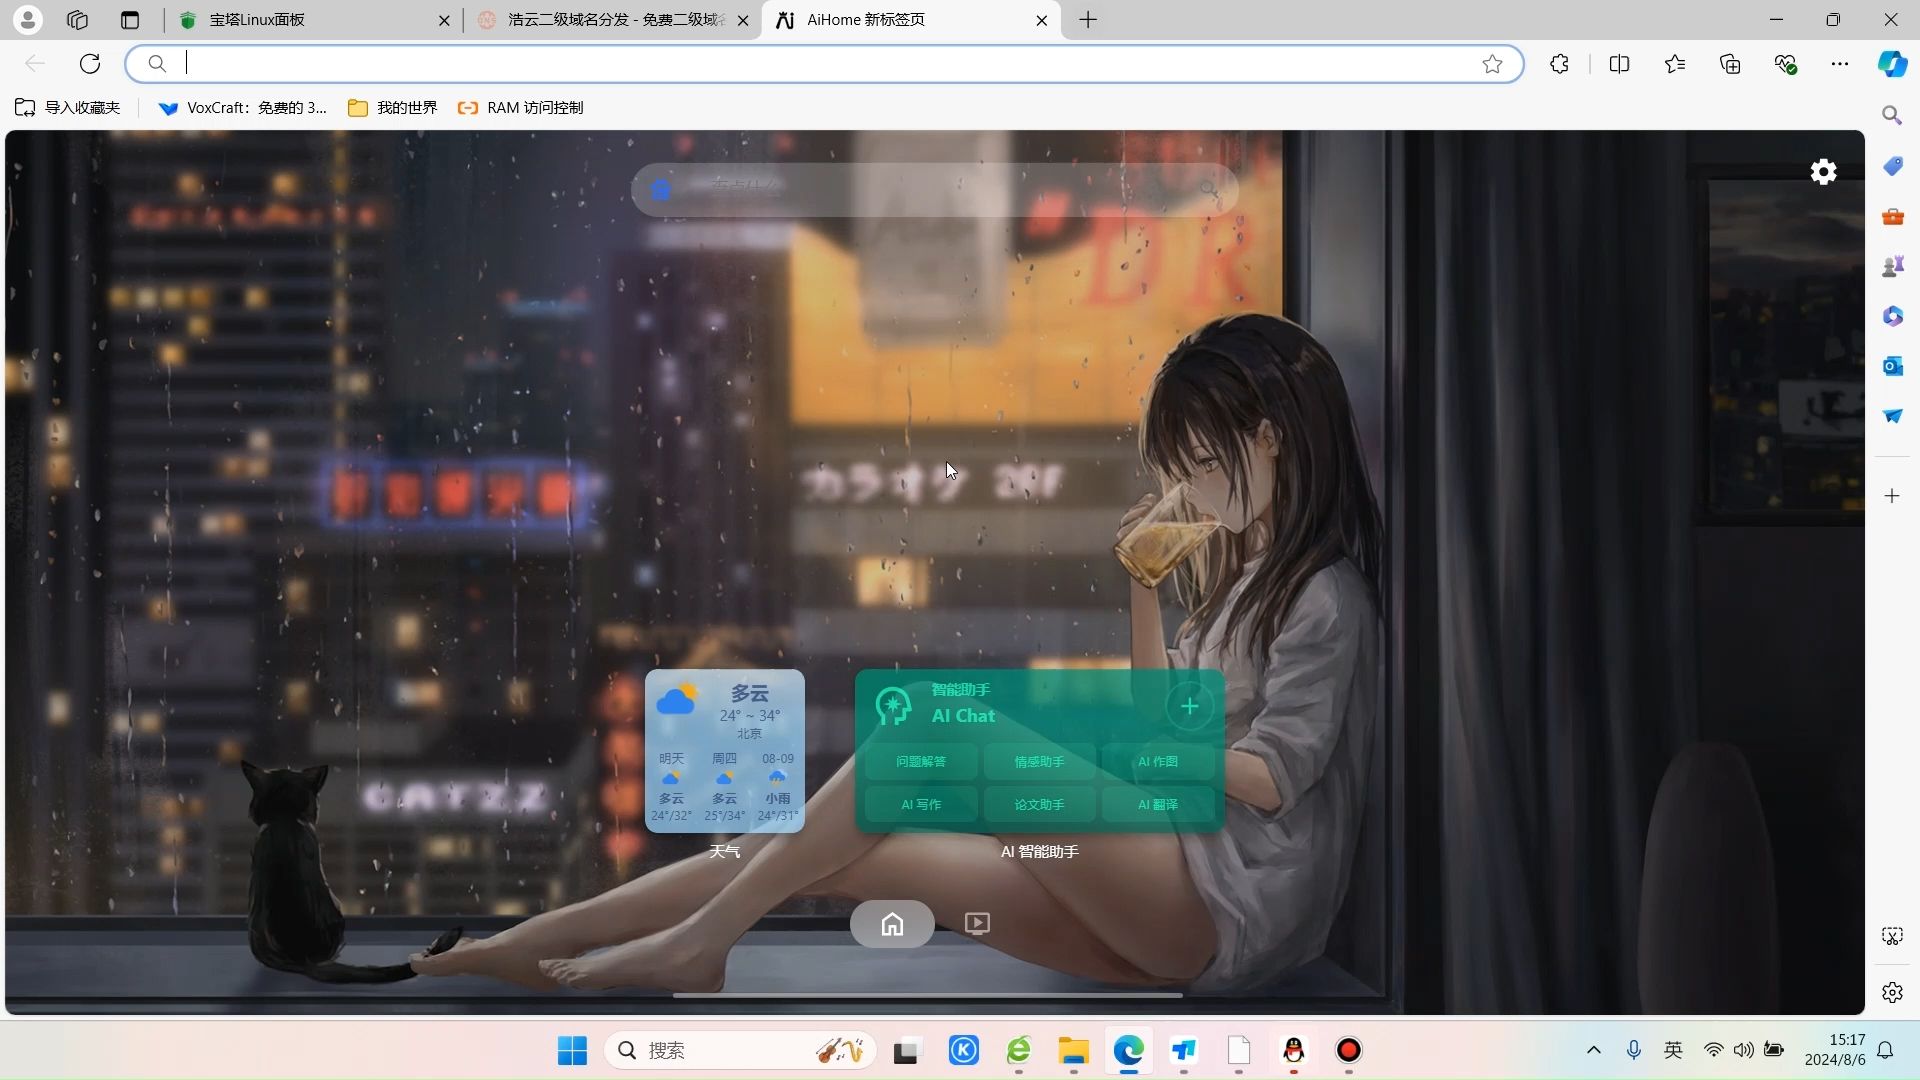Screen dimensions: 1920x1080
Task: Open 我的世界 bookmarks folder
Action: point(392,108)
